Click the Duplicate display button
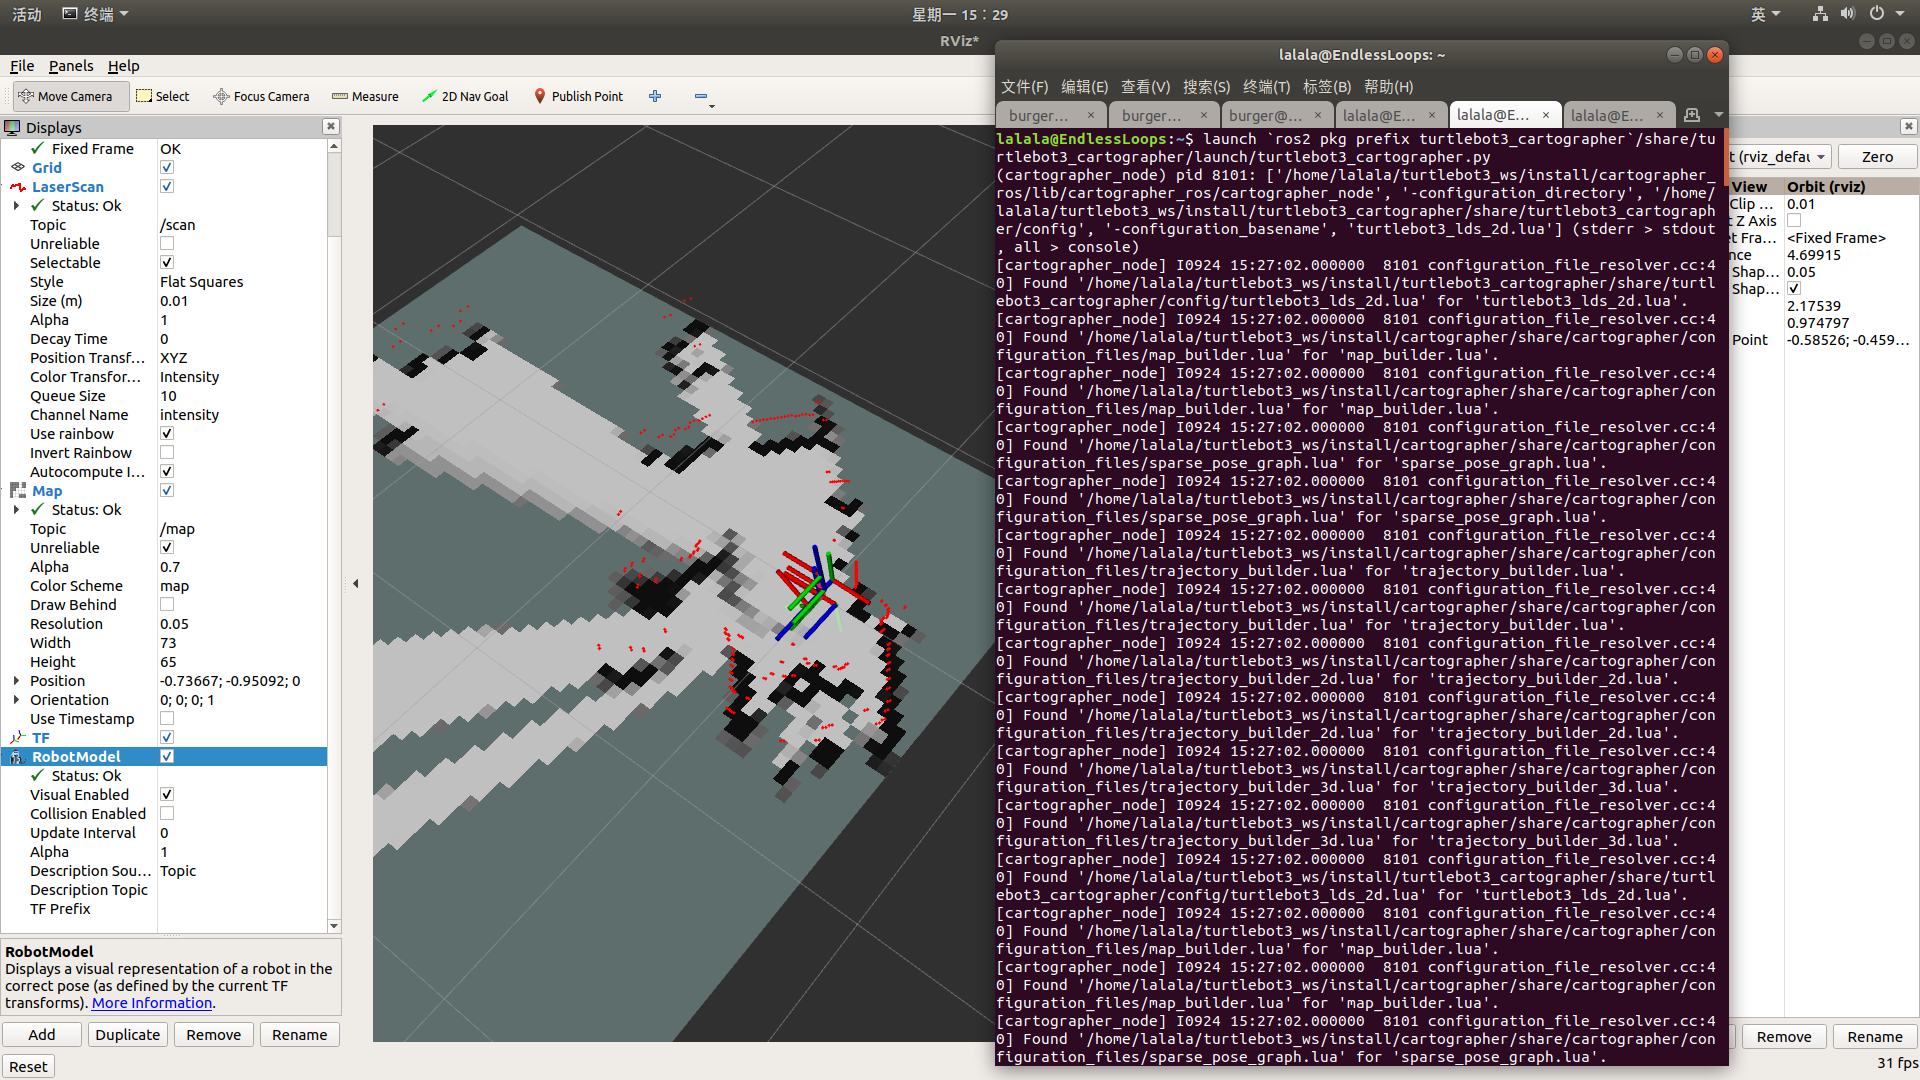The image size is (1920, 1080). pyautogui.click(x=128, y=1035)
